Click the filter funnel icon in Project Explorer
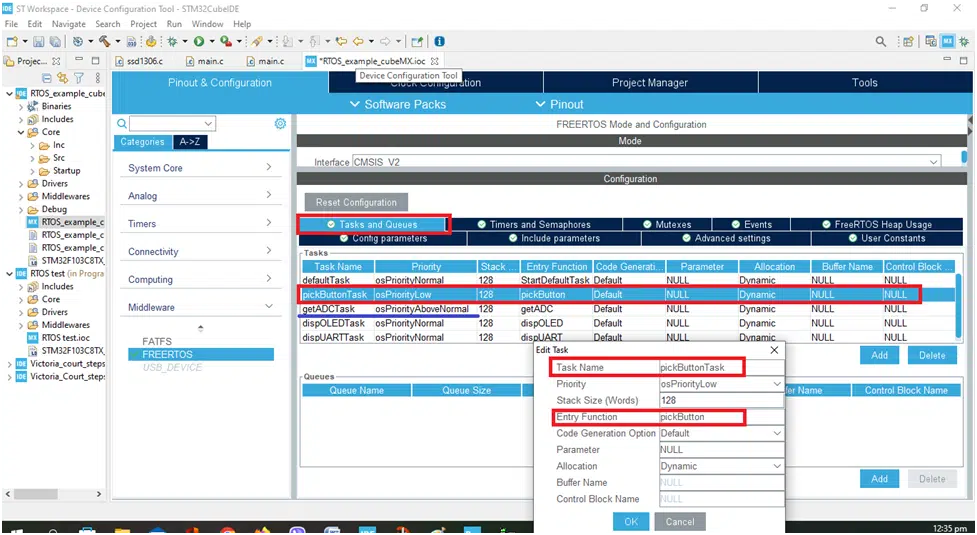Viewport: 977px width, 535px height. (x=79, y=78)
